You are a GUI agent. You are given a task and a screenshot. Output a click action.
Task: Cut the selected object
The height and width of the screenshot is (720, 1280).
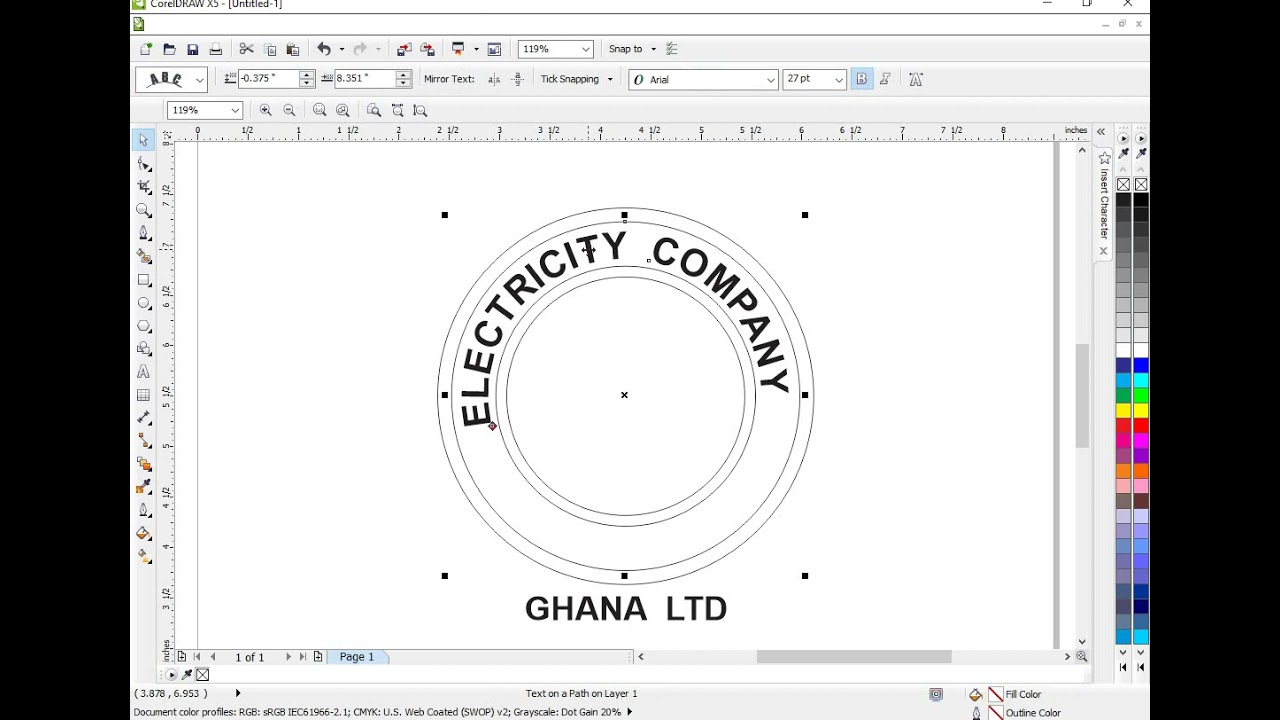pos(246,49)
